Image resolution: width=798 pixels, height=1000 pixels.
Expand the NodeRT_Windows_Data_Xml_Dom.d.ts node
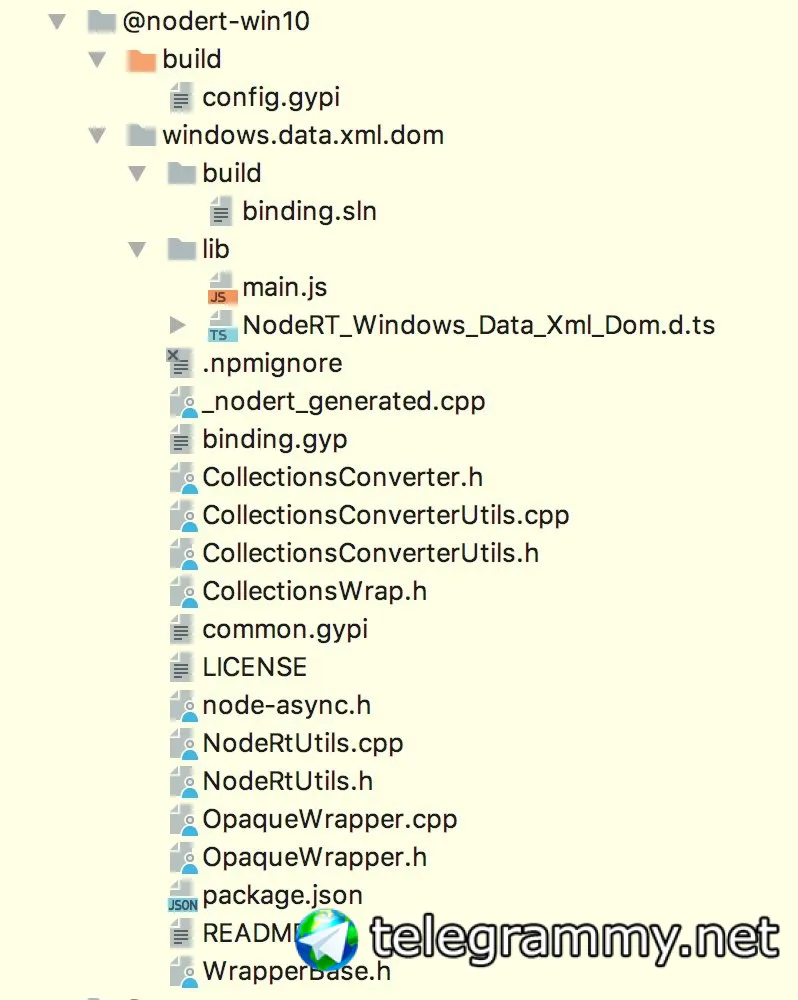click(178, 325)
